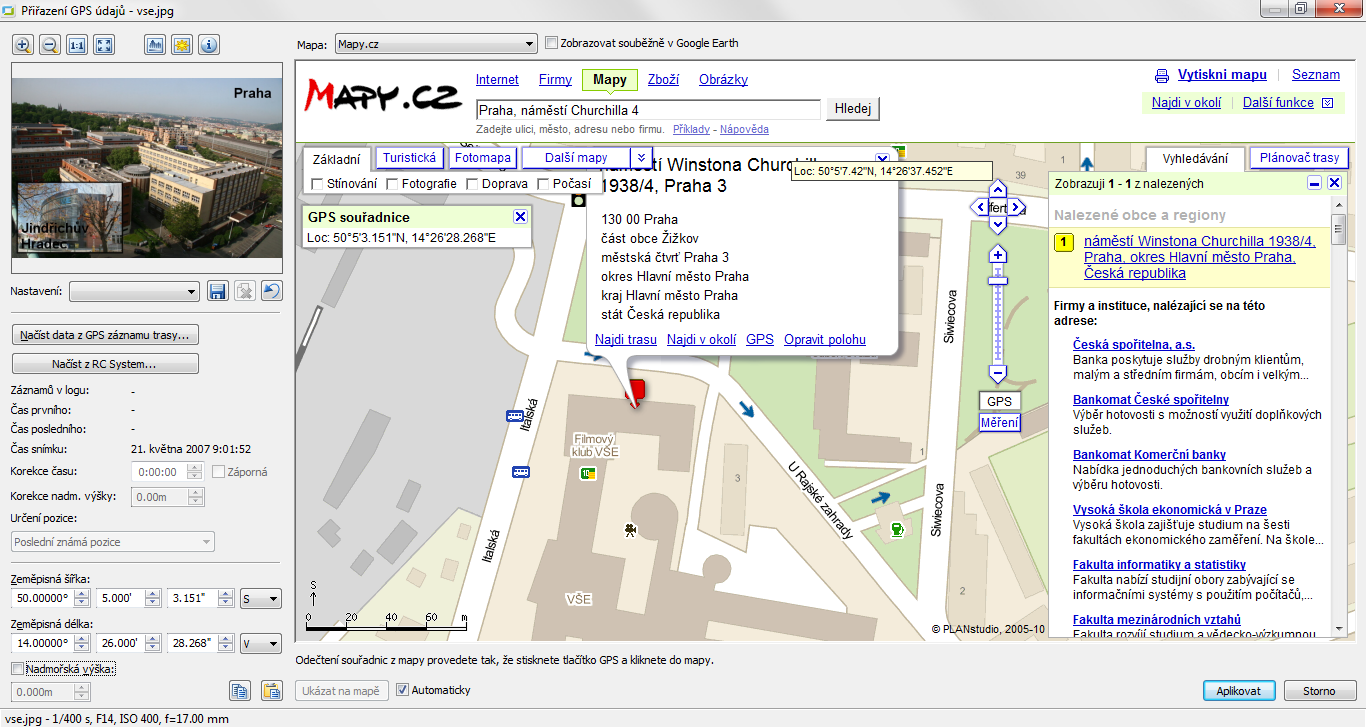Show photo information icon

(x=209, y=45)
